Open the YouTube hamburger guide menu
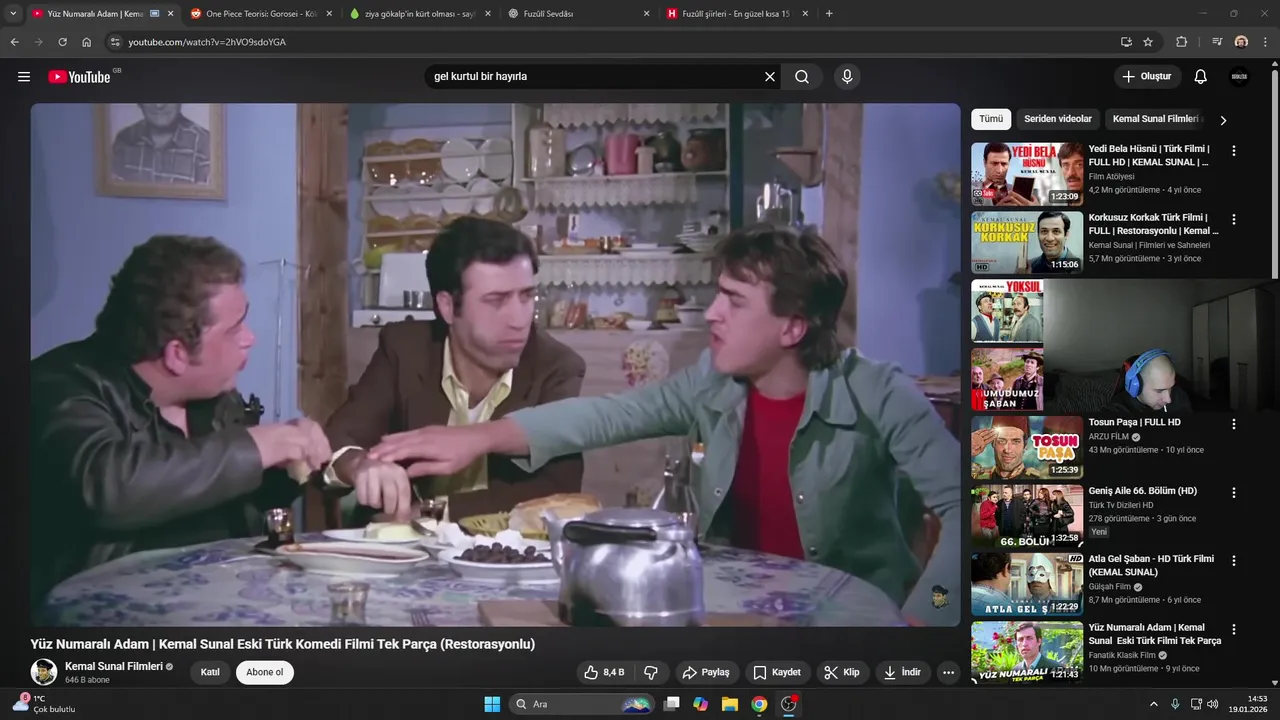Screen dimensions: 1280x720 tap(24, 77)
